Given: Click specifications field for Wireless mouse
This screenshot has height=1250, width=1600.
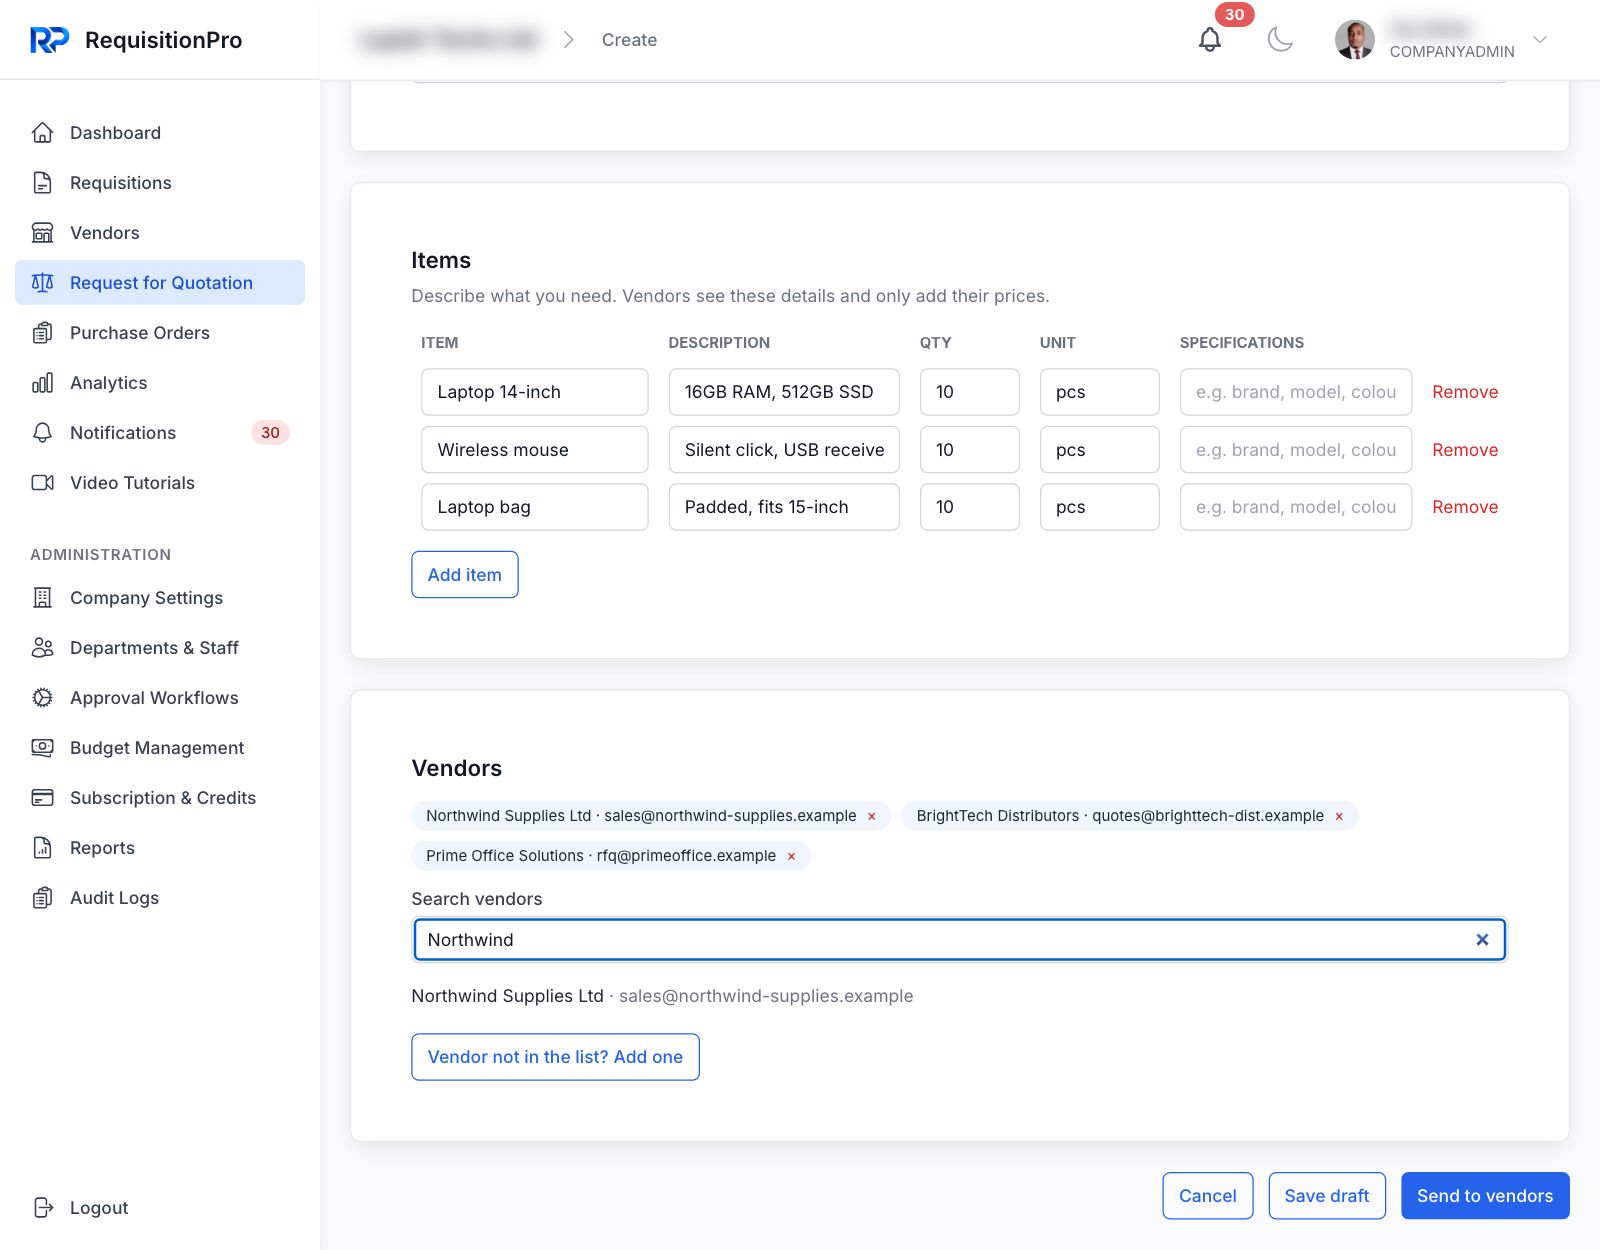Looking at the screenshot, I should 1296,450.
